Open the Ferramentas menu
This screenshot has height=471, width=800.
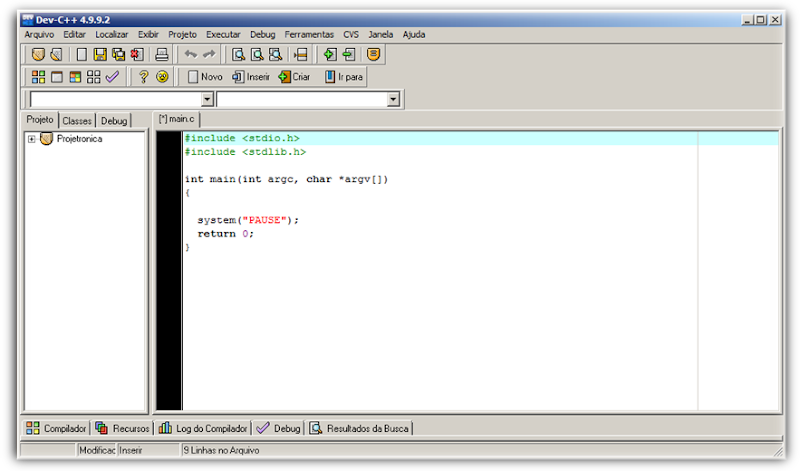coord(309,34)
